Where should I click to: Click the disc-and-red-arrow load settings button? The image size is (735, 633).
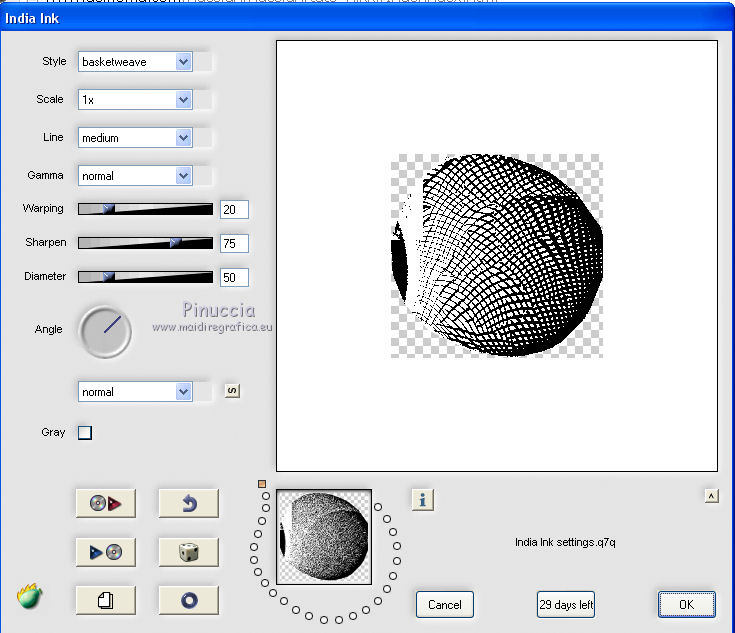tap(106, 504)
